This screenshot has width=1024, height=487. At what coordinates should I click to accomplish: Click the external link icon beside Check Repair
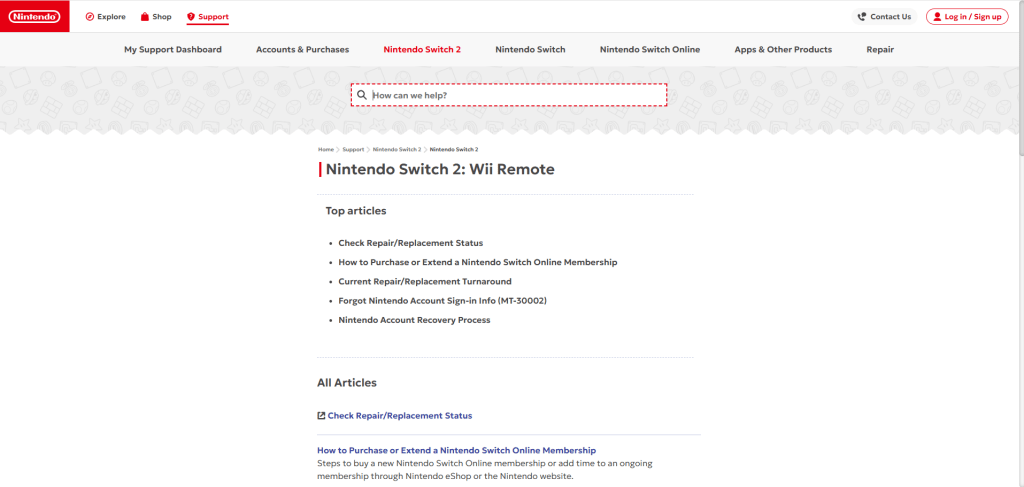(x=321, y=416)
